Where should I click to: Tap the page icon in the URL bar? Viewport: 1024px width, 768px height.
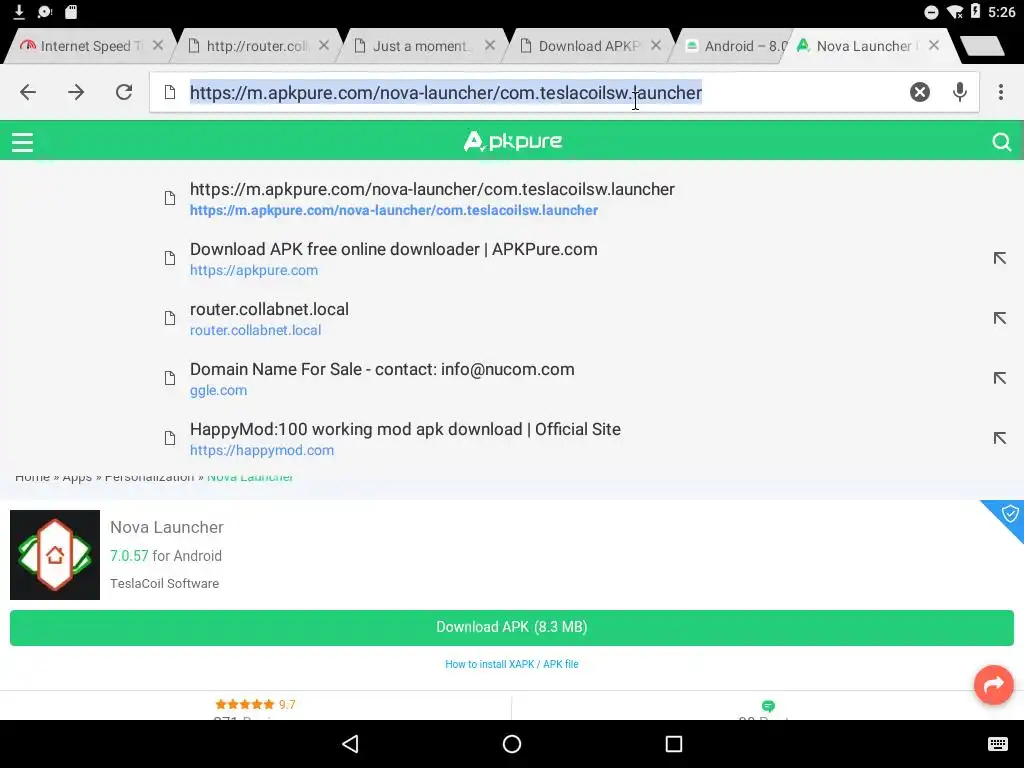tap(170, 92)
